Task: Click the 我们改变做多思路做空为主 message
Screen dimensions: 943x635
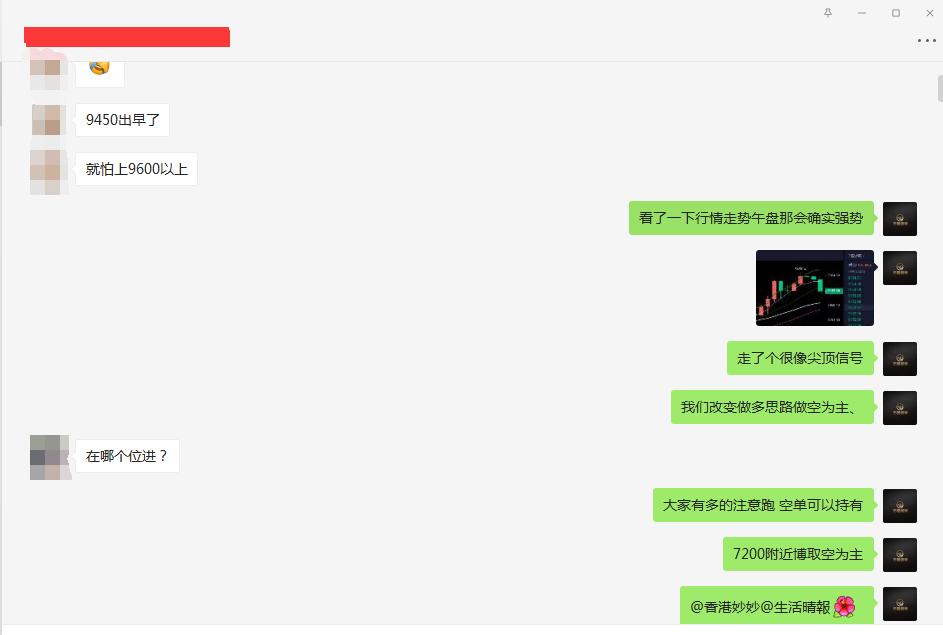Action: click(772, 407)
